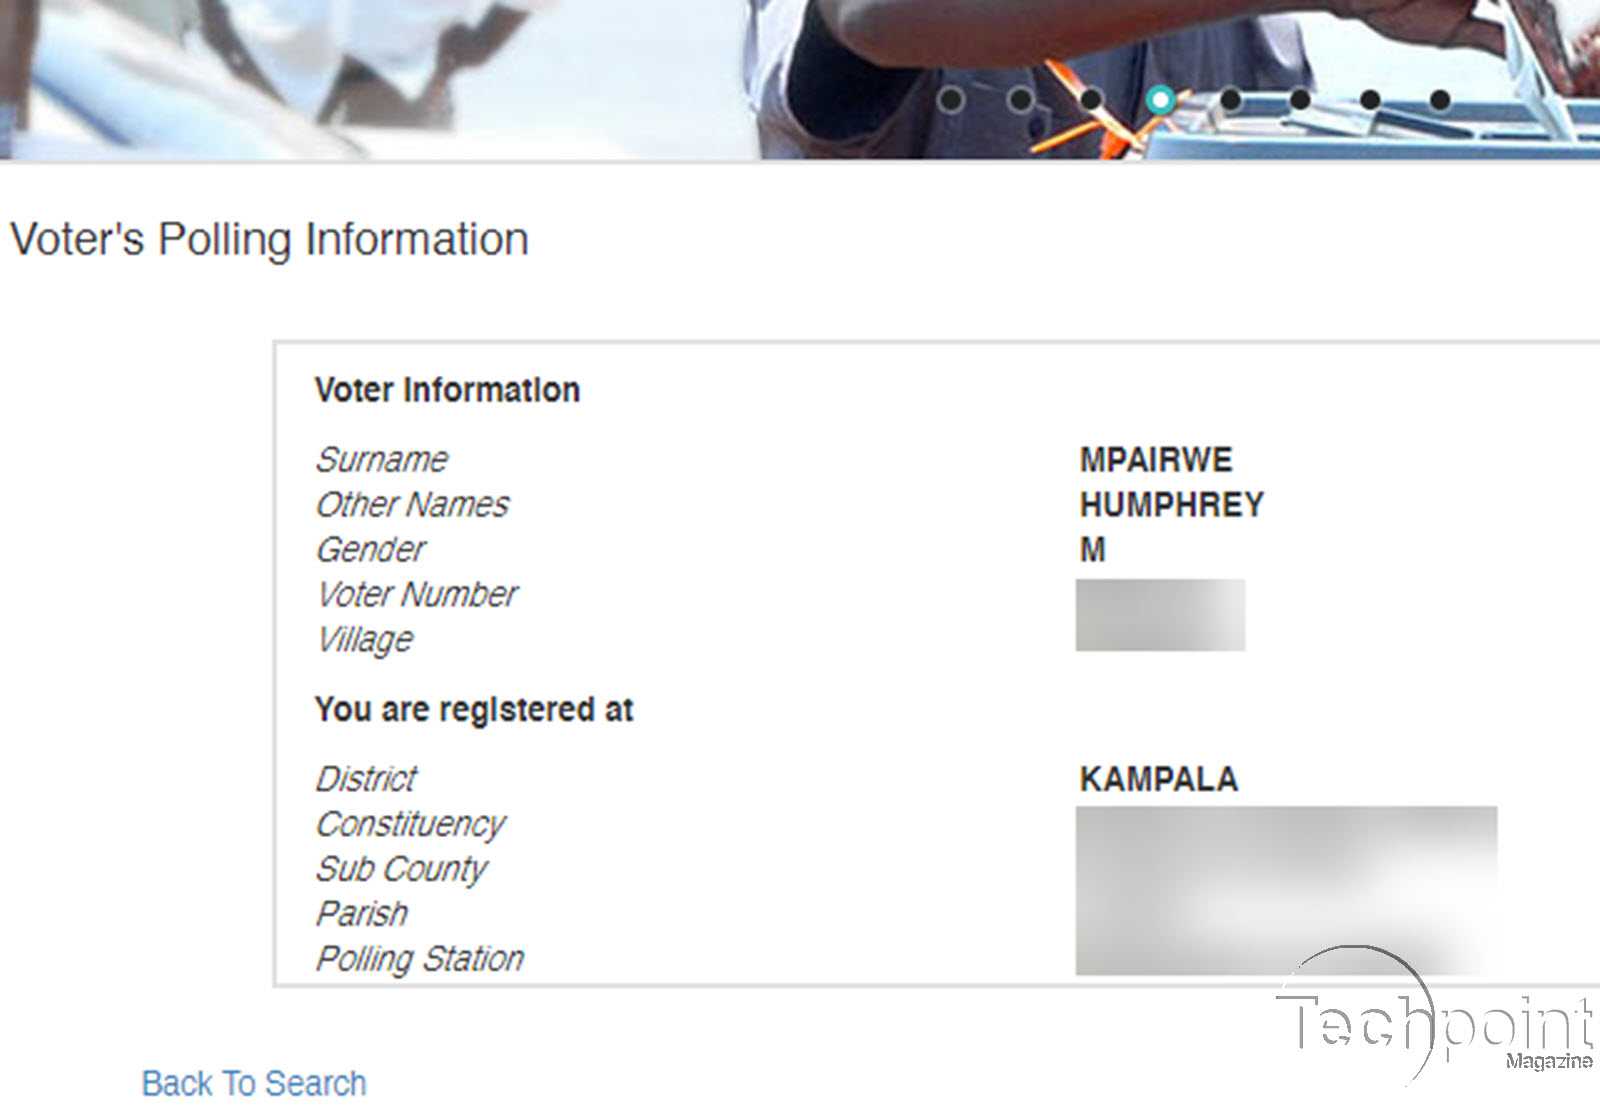Expand the Voter Information section header
The image size is (1600, 1108).
pyautogui.click(x=447, y=390)
